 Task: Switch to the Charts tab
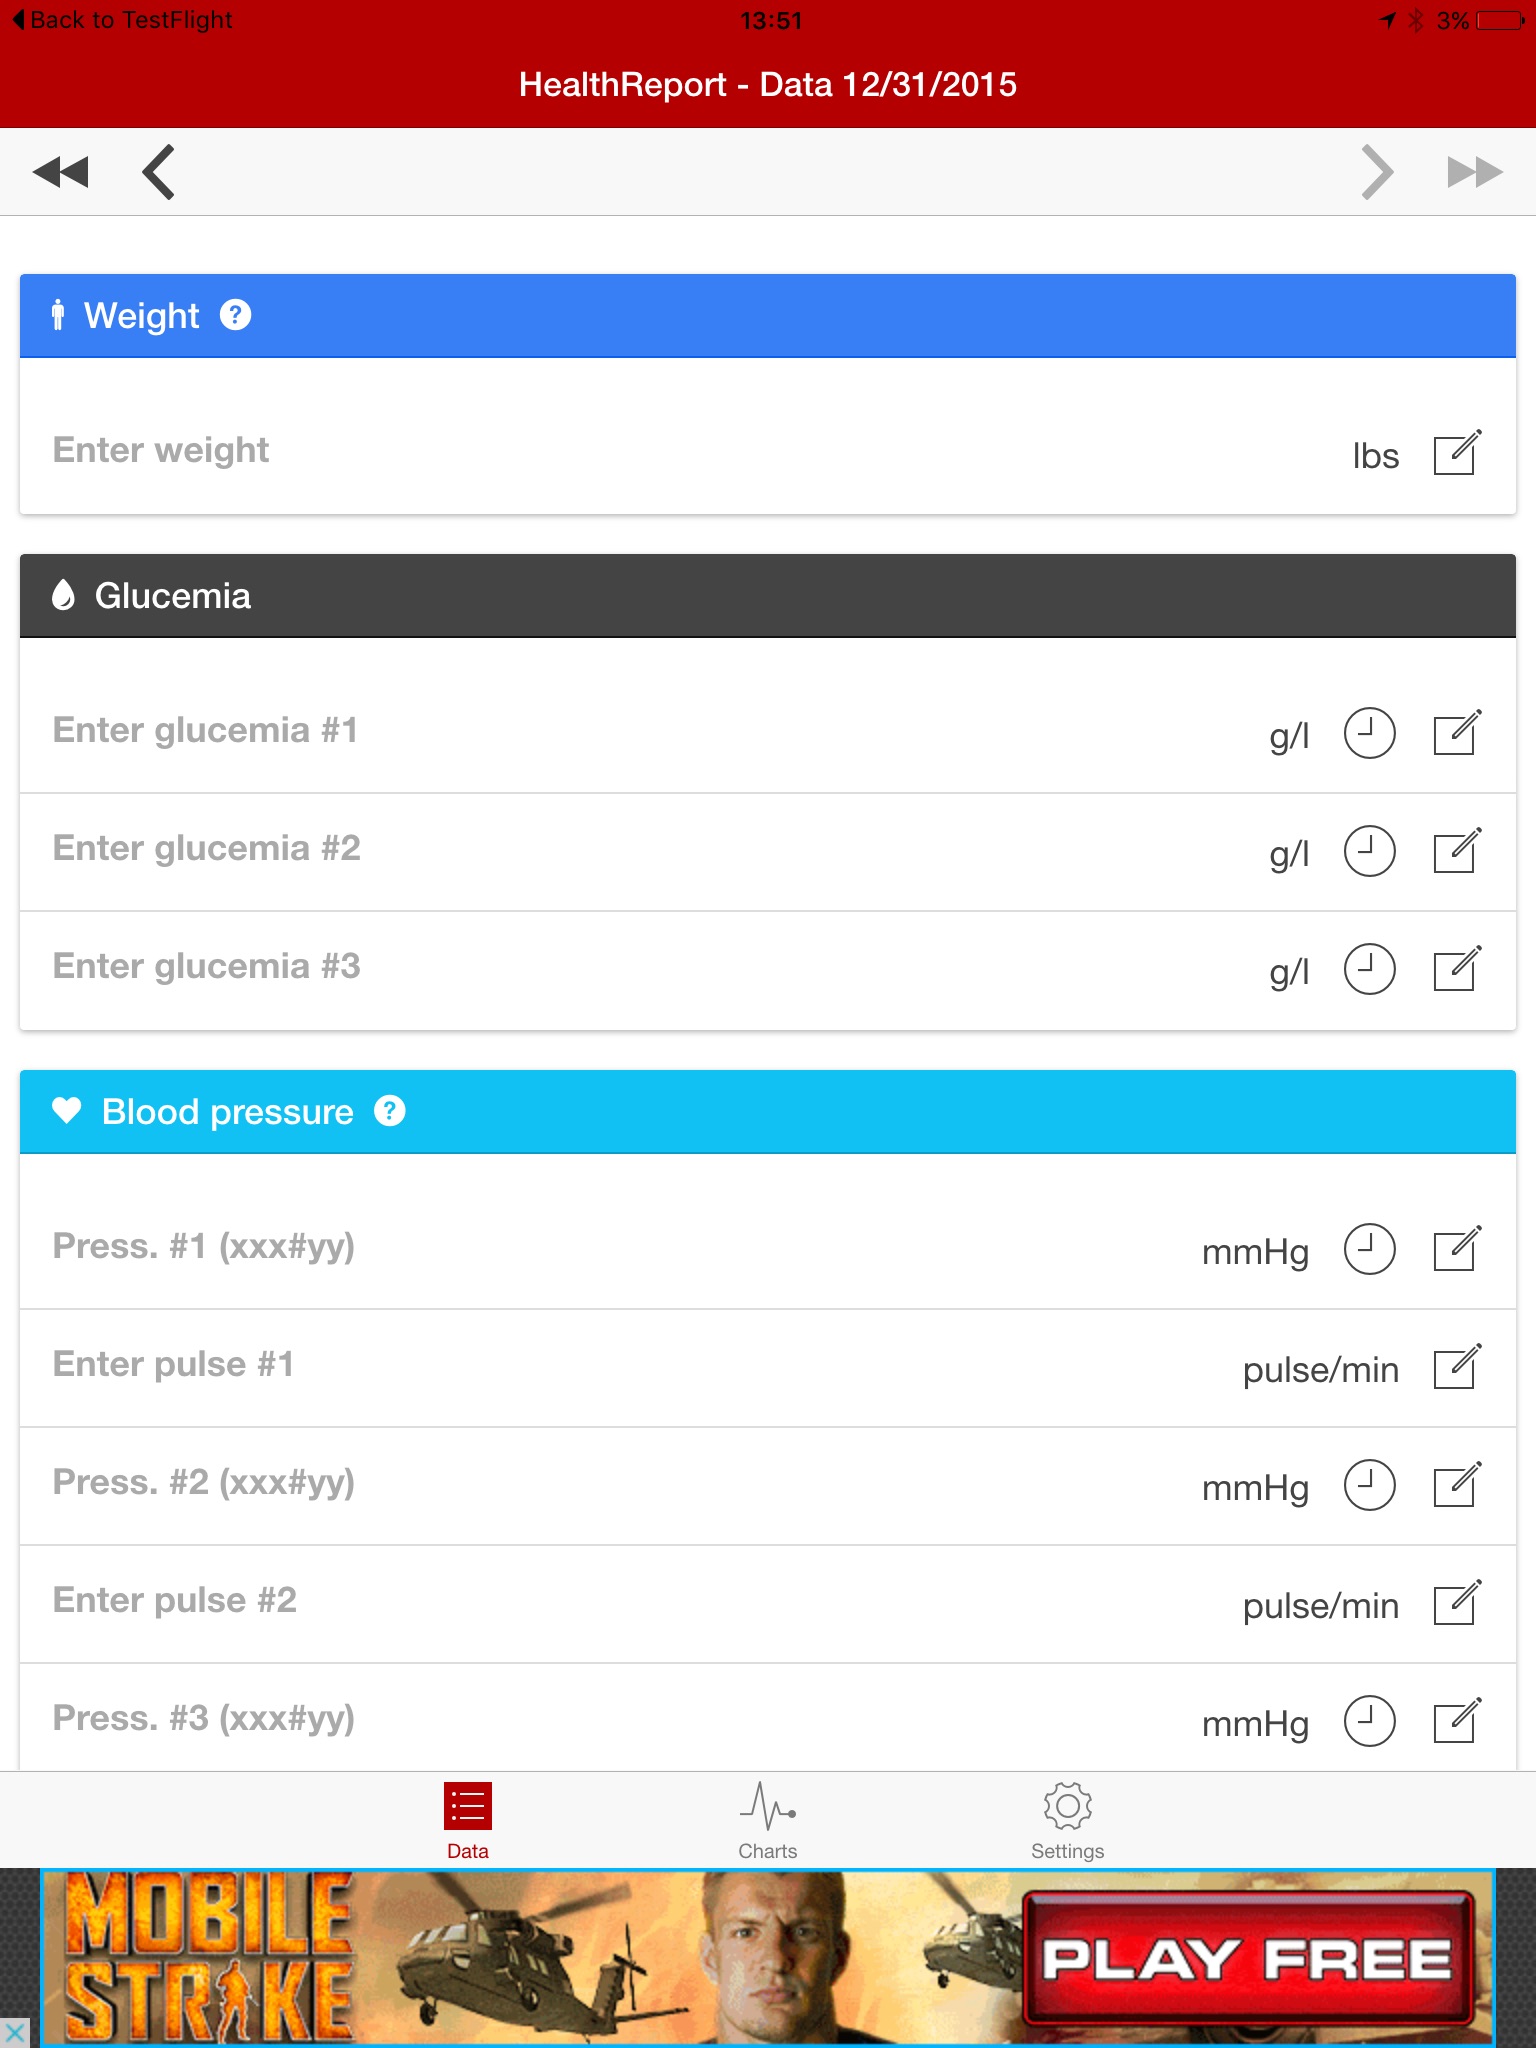768,1821
